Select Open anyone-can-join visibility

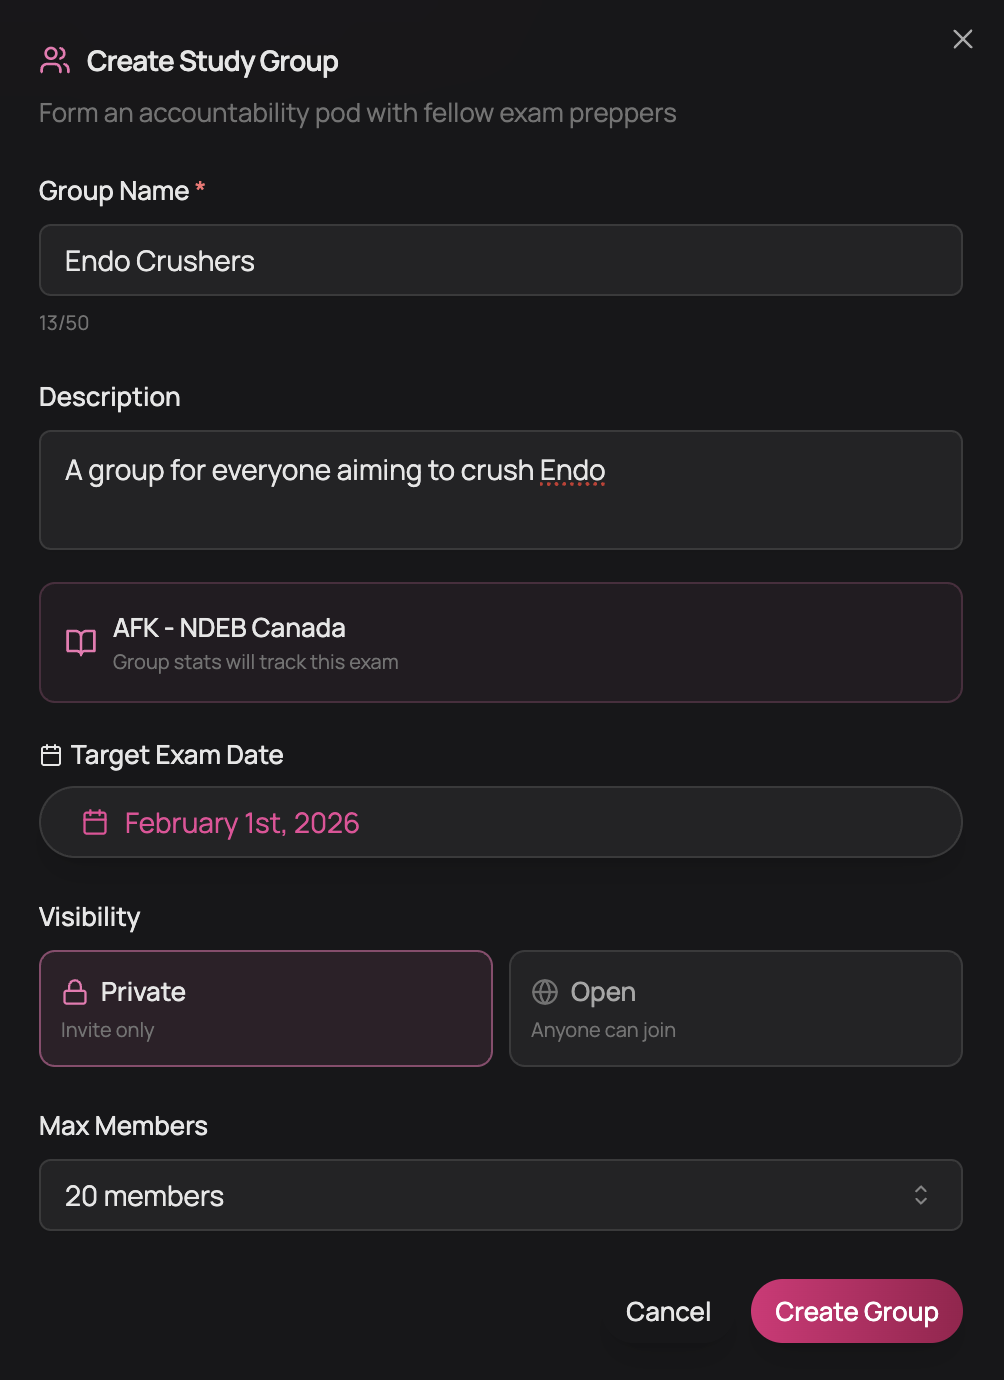(735, 1008)
